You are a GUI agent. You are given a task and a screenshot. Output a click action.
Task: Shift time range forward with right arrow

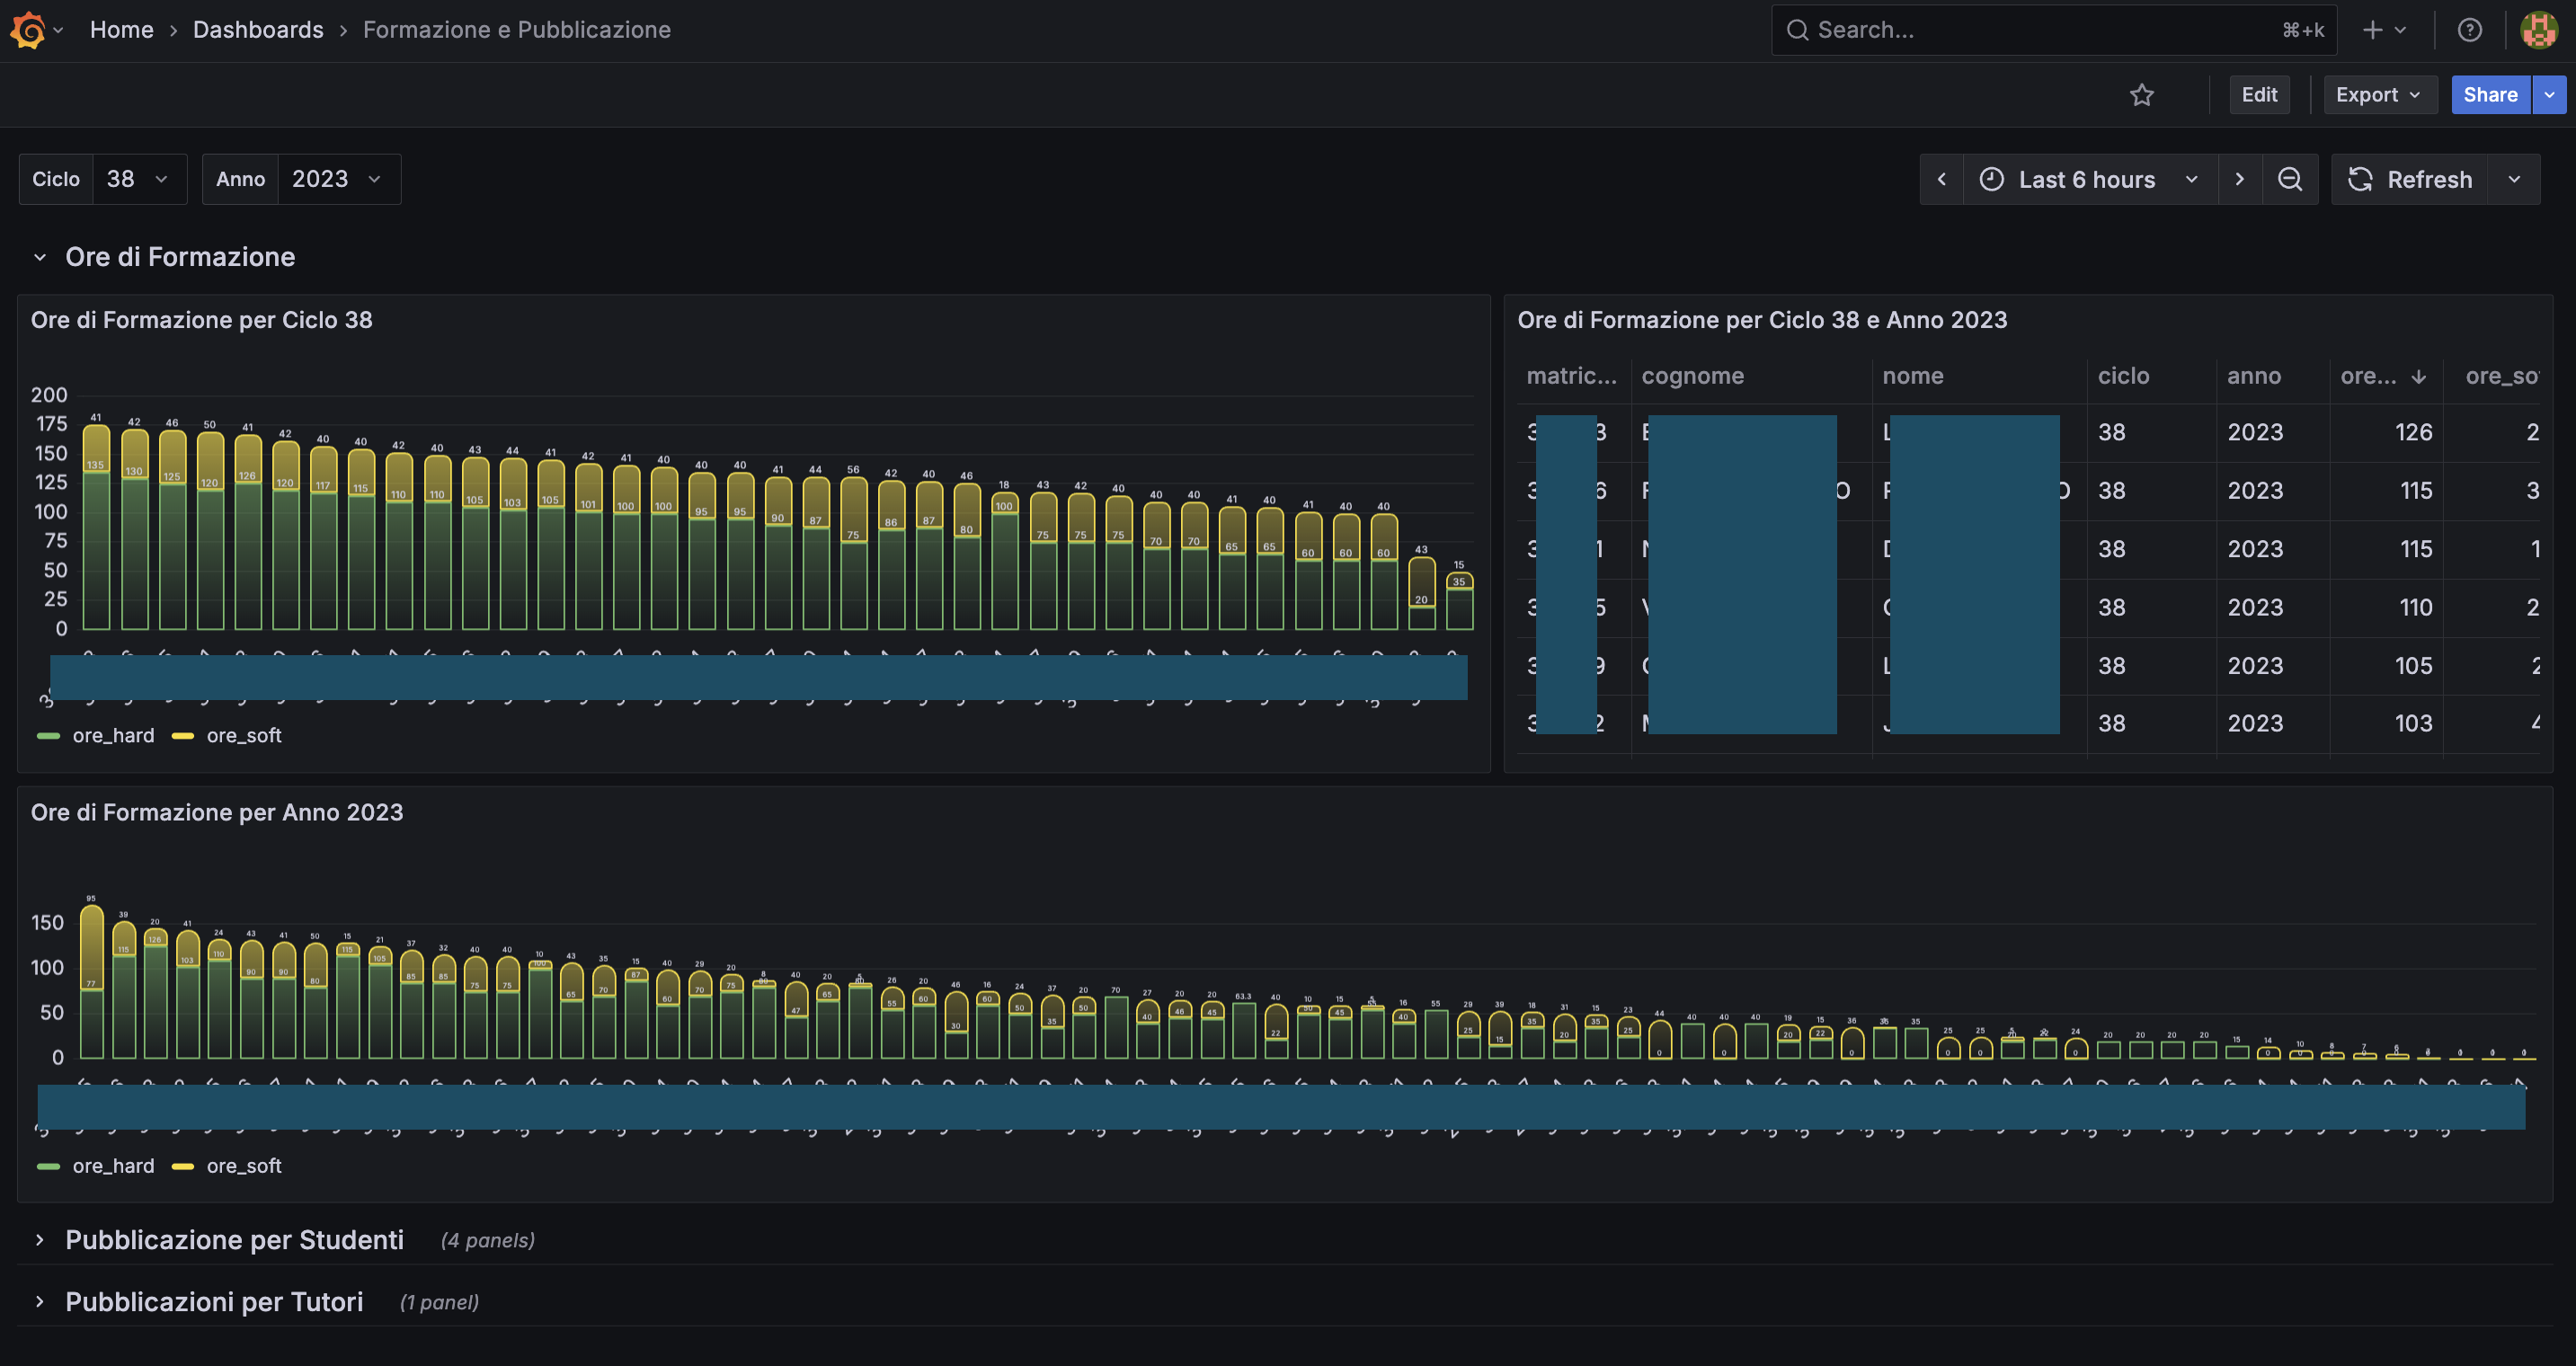[x=2240, y=179]
